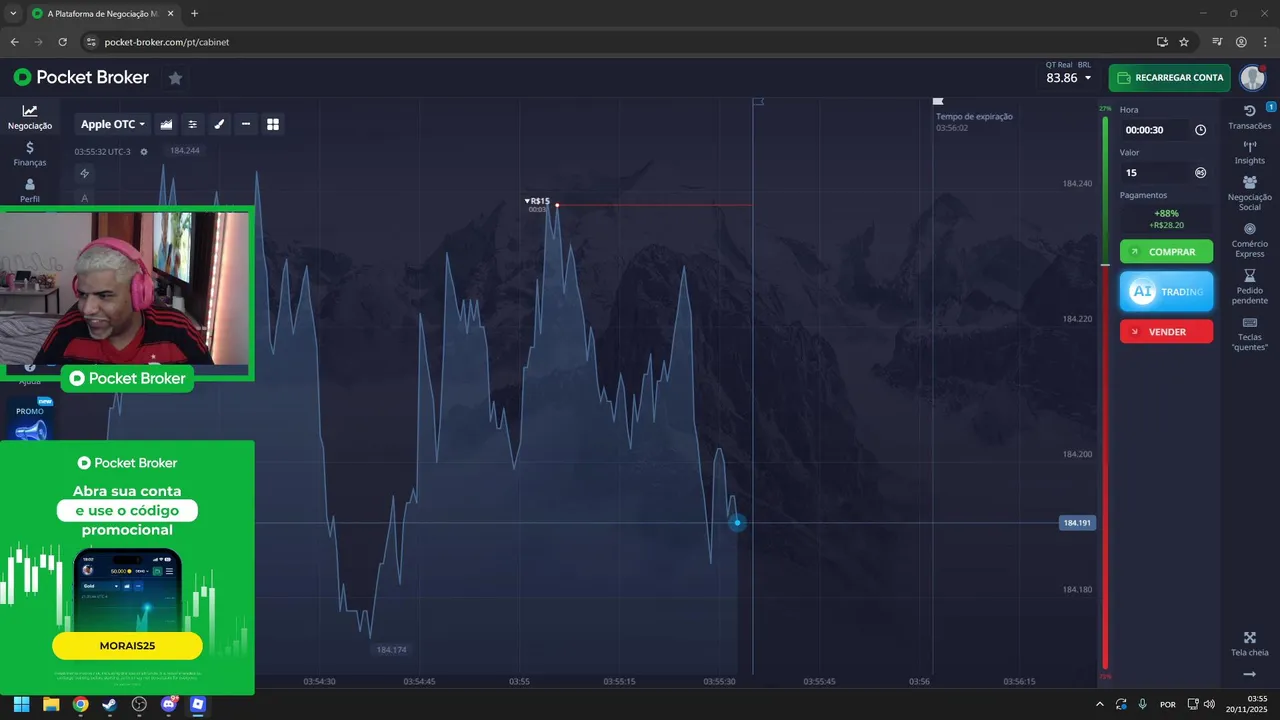Open Chrome profile icon
1280x720 pixels.
click(x=1241, y=42)
